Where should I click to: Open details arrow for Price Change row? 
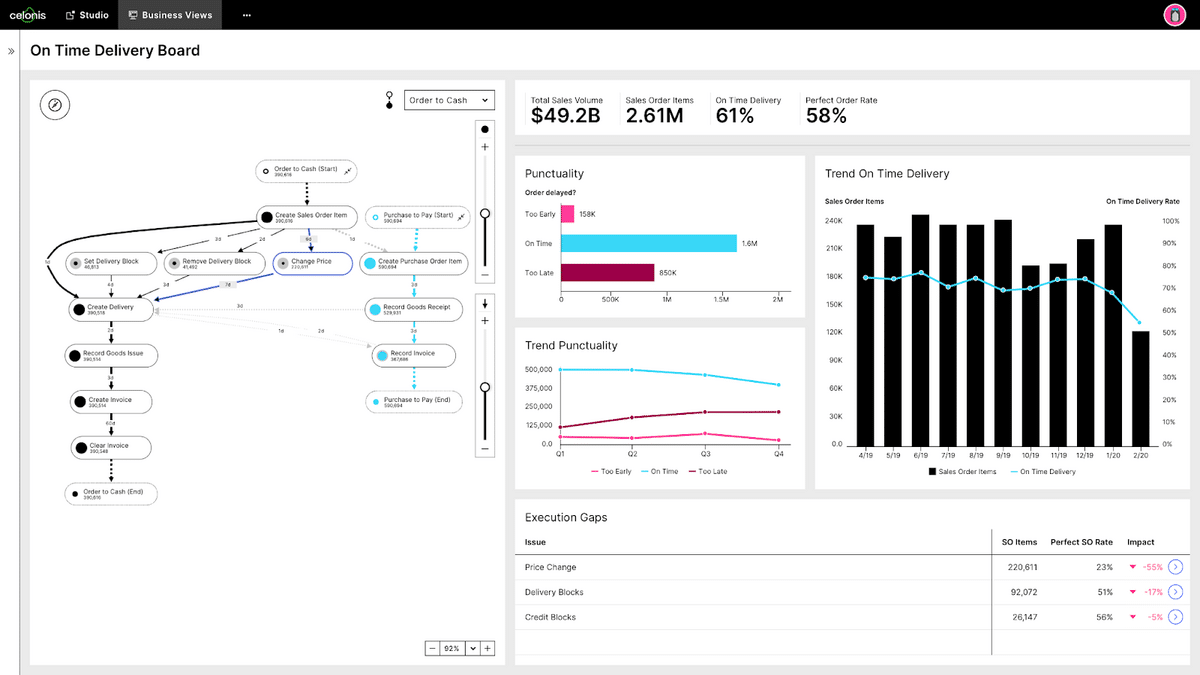[1176, 567]
